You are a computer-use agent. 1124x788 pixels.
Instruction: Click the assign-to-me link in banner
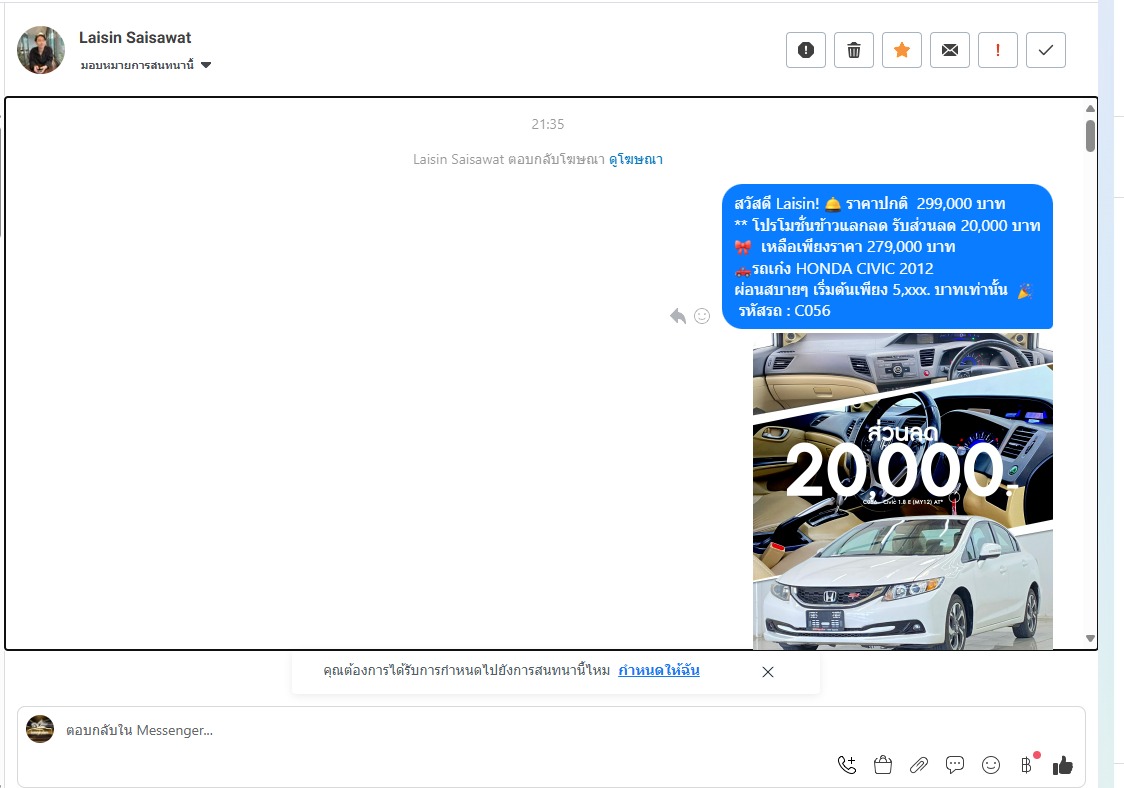tap(658, 671)
